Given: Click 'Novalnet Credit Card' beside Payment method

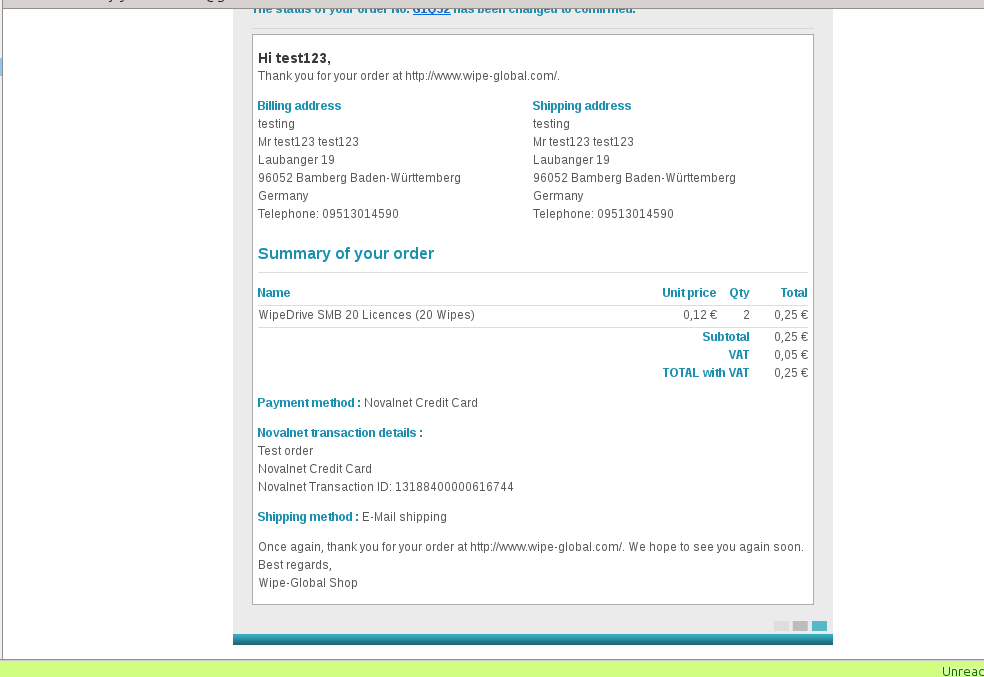Looking at the screenshot, I should [x=420, y=403].
